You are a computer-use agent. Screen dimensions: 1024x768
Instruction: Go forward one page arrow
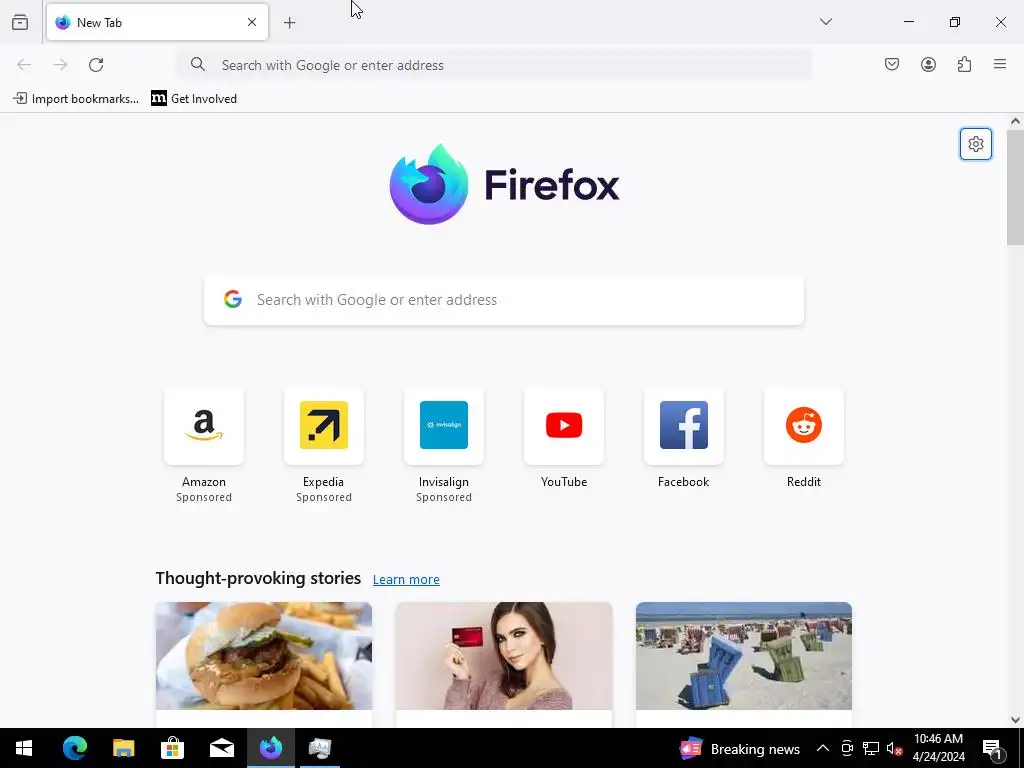[x=60, y=64]
